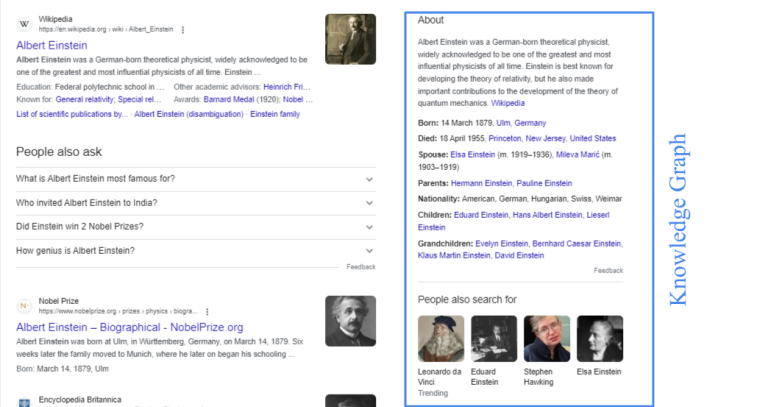This screenshot has width=768, height=407.
Task: Click the Wikipedia favicon icon
Action: tap(24, 24)
